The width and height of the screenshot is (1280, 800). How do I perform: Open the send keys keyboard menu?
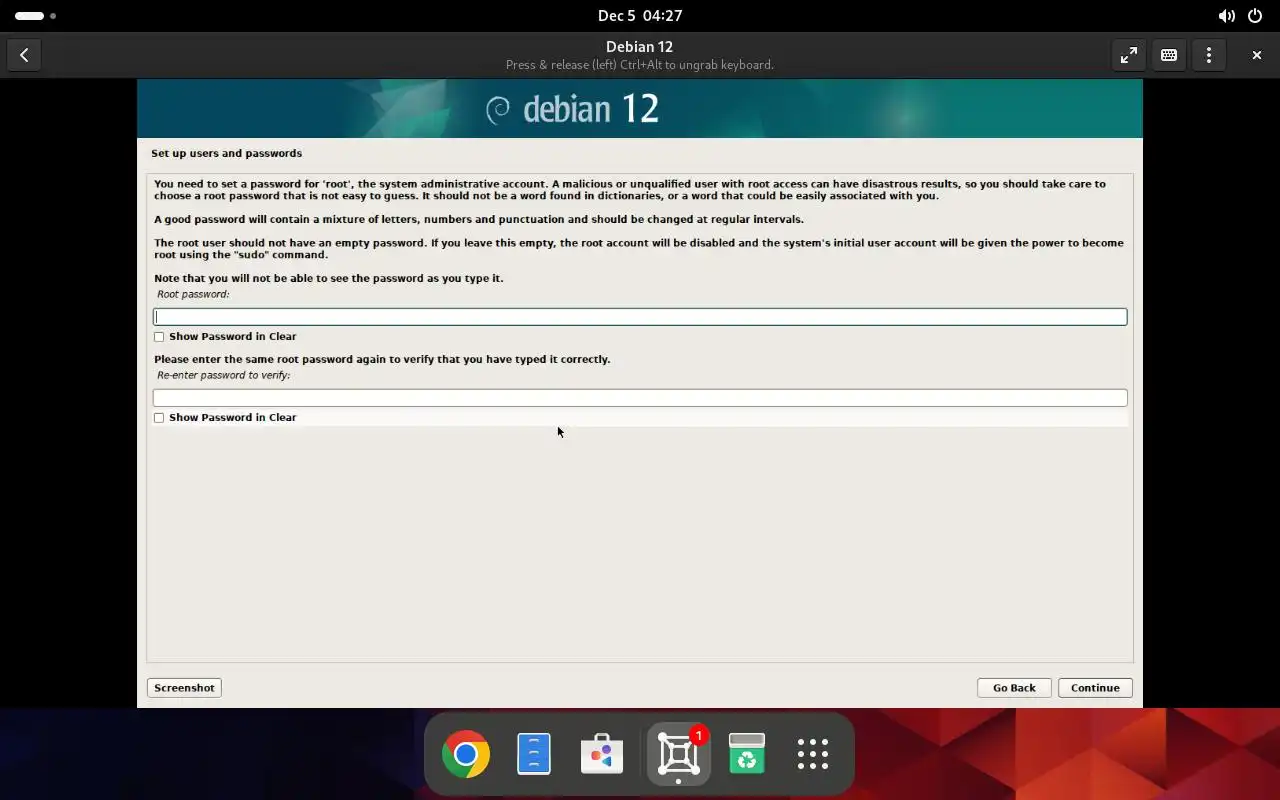(1169, 55)
